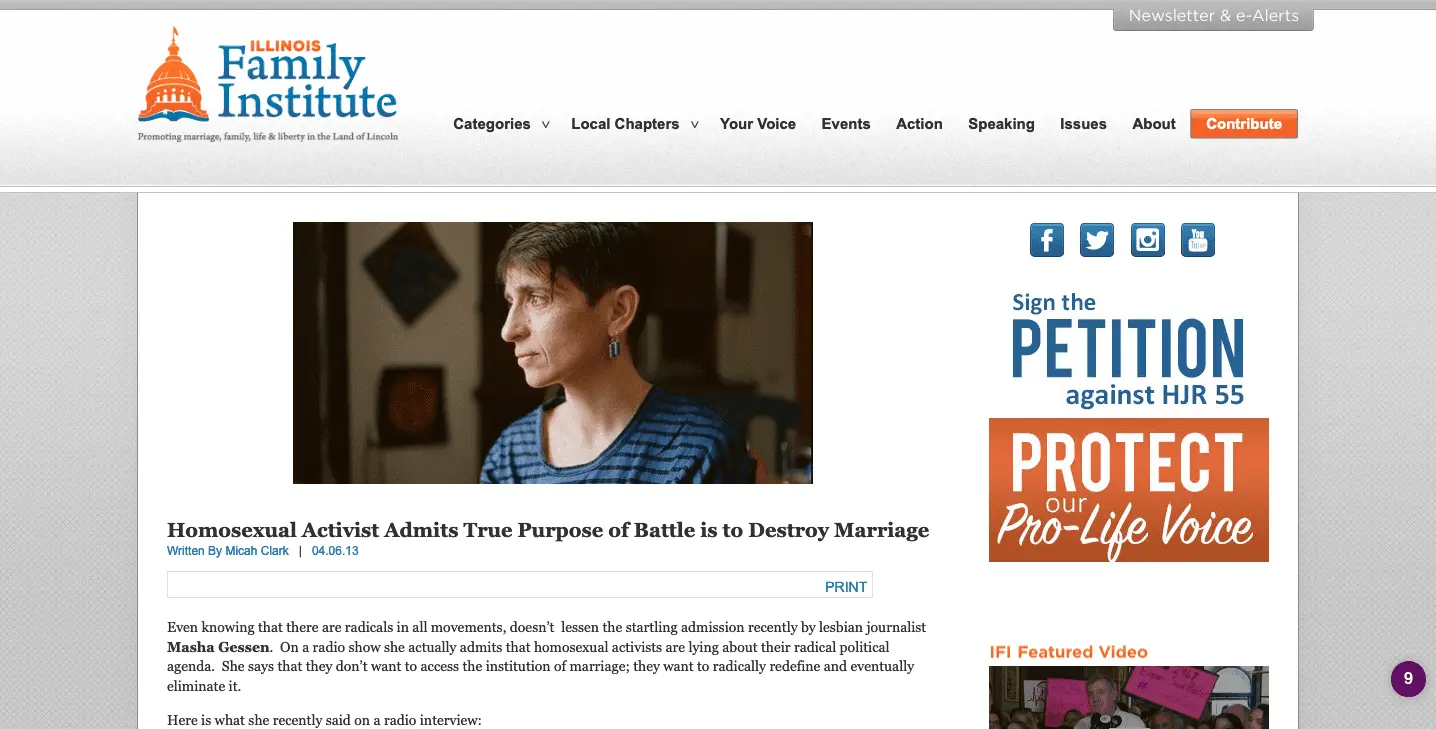The height and width of the screenshot is (729, 1436).
Task: Open the About page
Action: pyautogui.click(x=1154, y=124)
